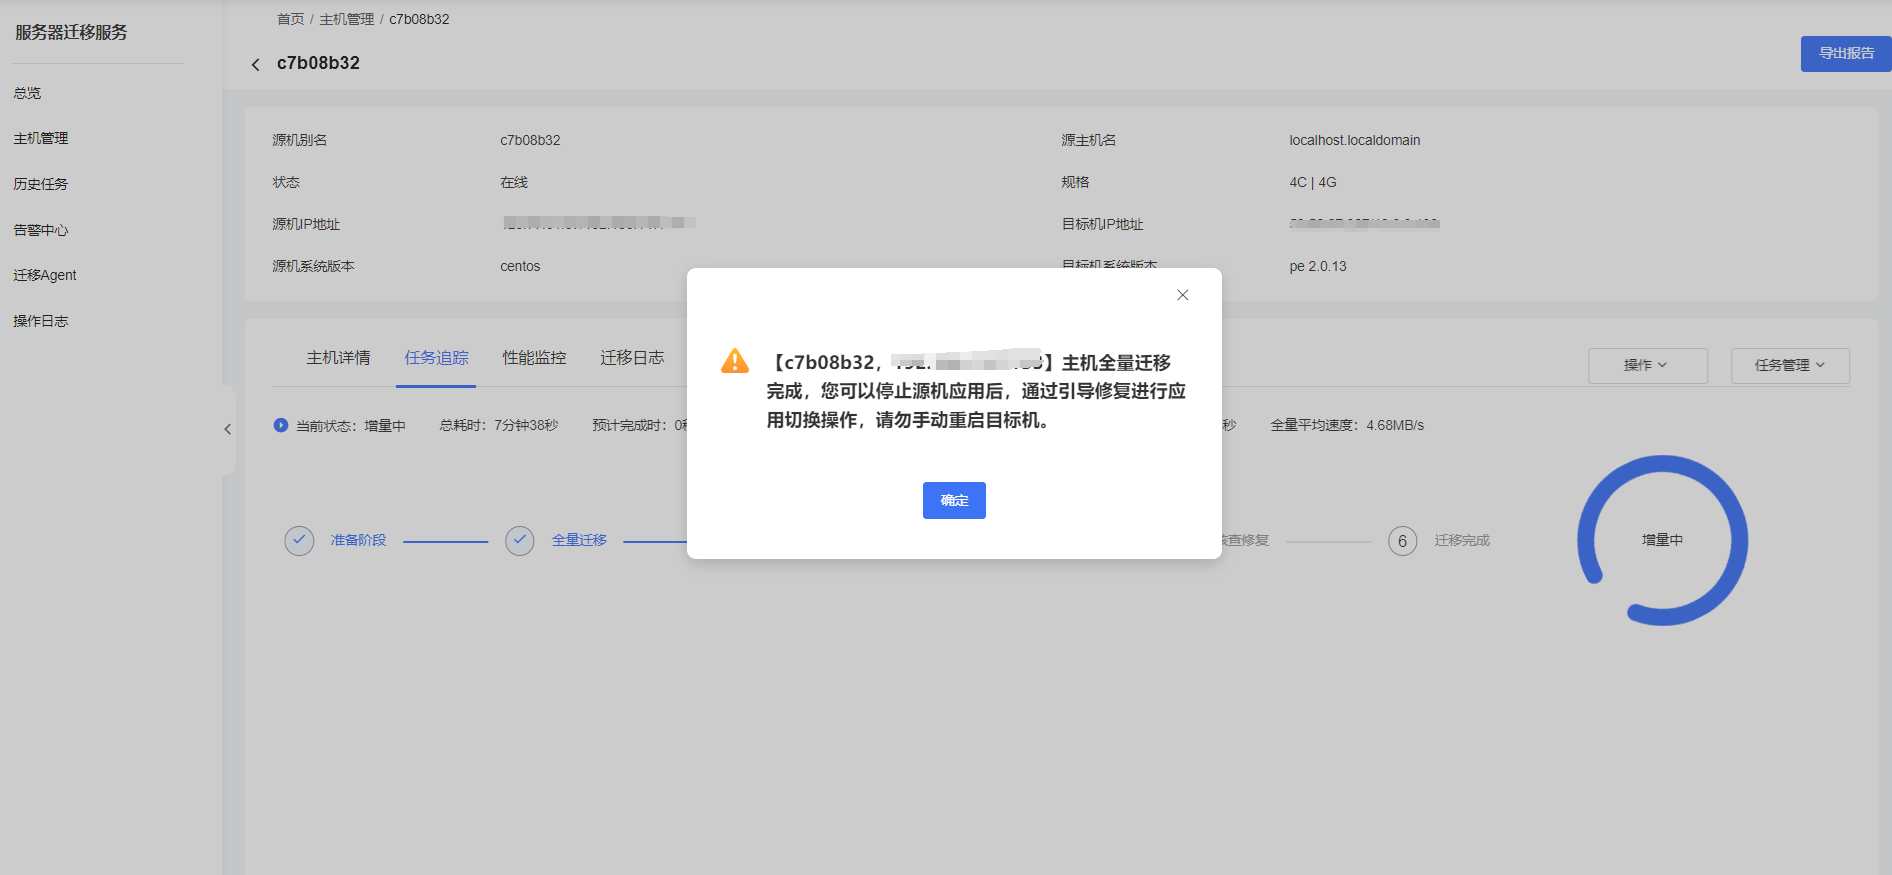Image resolution: width=1892 pixels, height=875 pixels.
Task: Click the 全量迁移 step checkmark icon
Action: point(520,541)
